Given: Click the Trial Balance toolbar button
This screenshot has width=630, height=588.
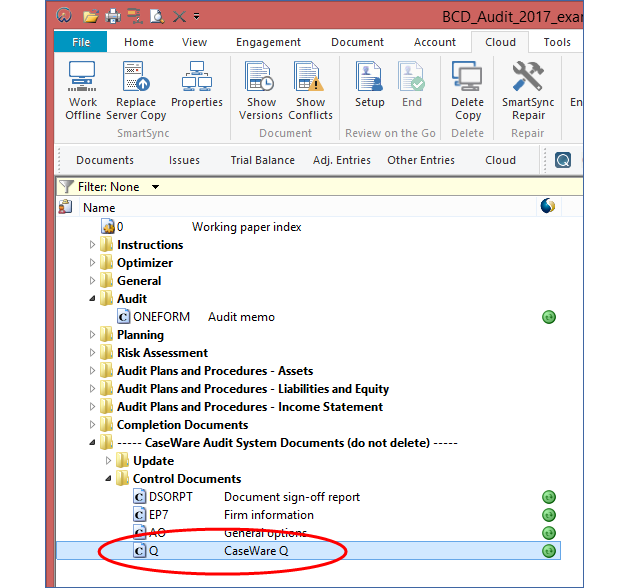Looking at the screenshot, I should coord(262,160).
